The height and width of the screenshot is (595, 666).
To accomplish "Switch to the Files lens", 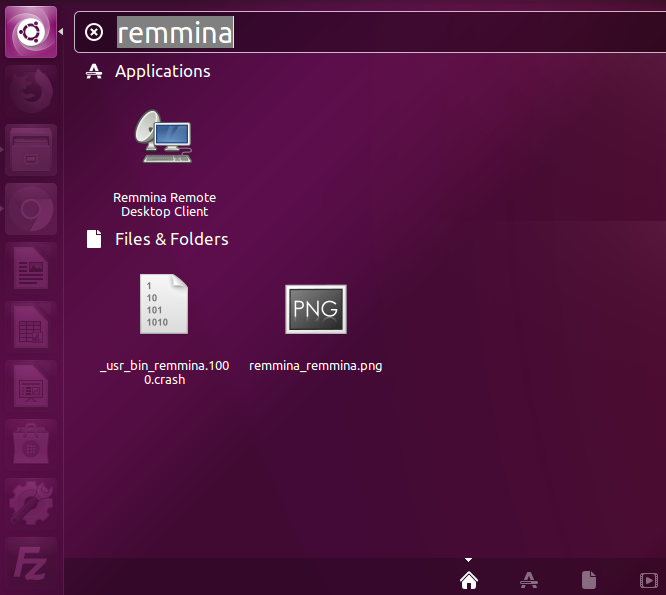I will tap(589, 580).
